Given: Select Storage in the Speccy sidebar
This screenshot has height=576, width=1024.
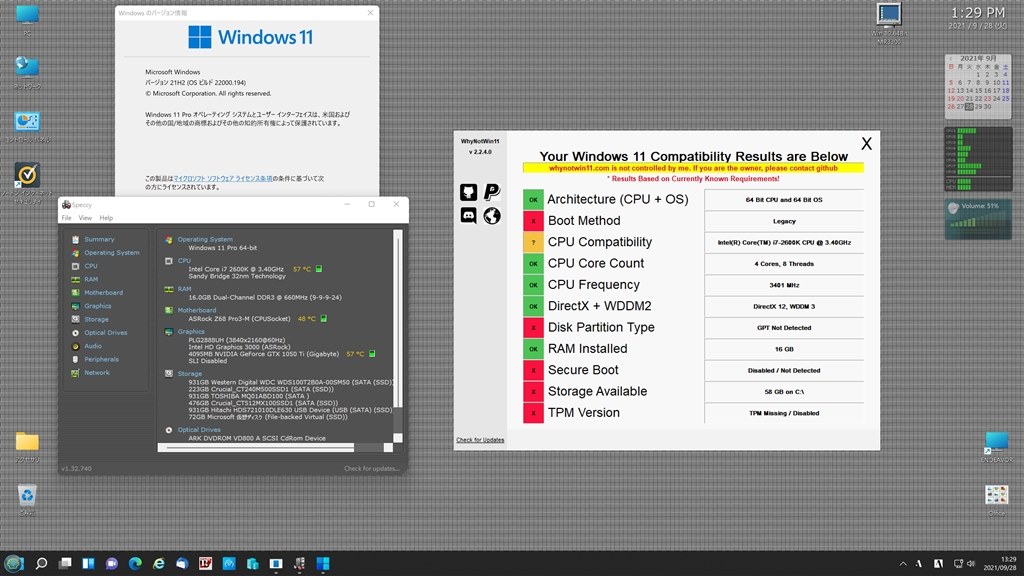Looking at the screenshot, I should 96,319.
